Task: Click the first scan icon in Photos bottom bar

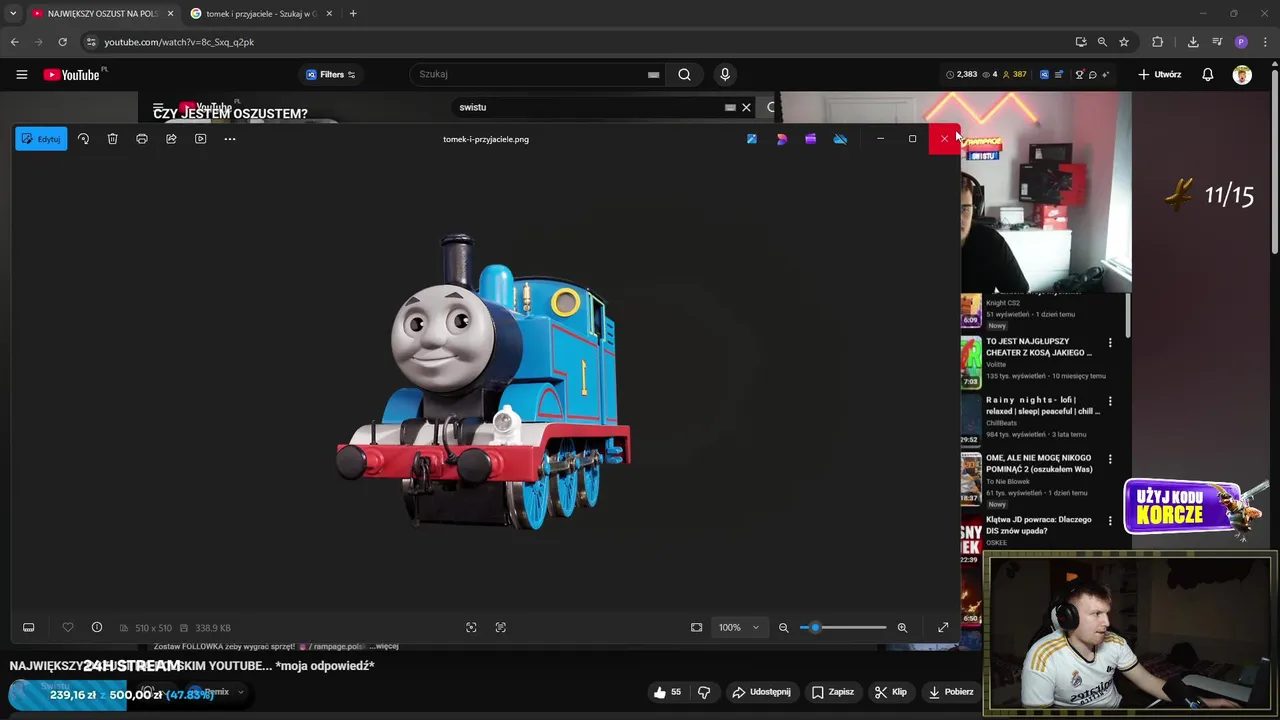Action: point(471,628)
